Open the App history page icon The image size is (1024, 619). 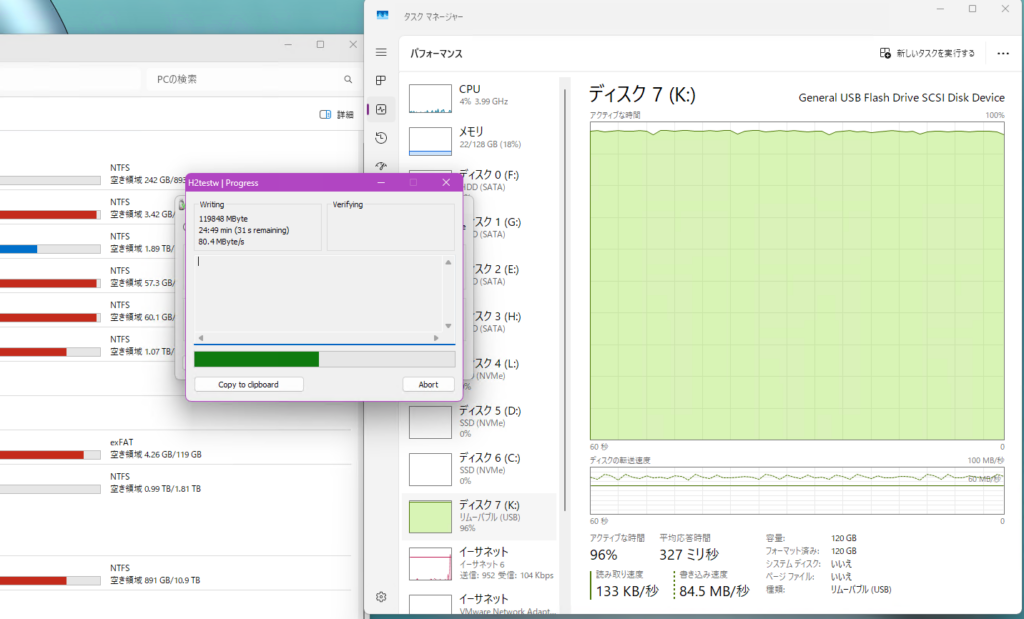(381, 138)
